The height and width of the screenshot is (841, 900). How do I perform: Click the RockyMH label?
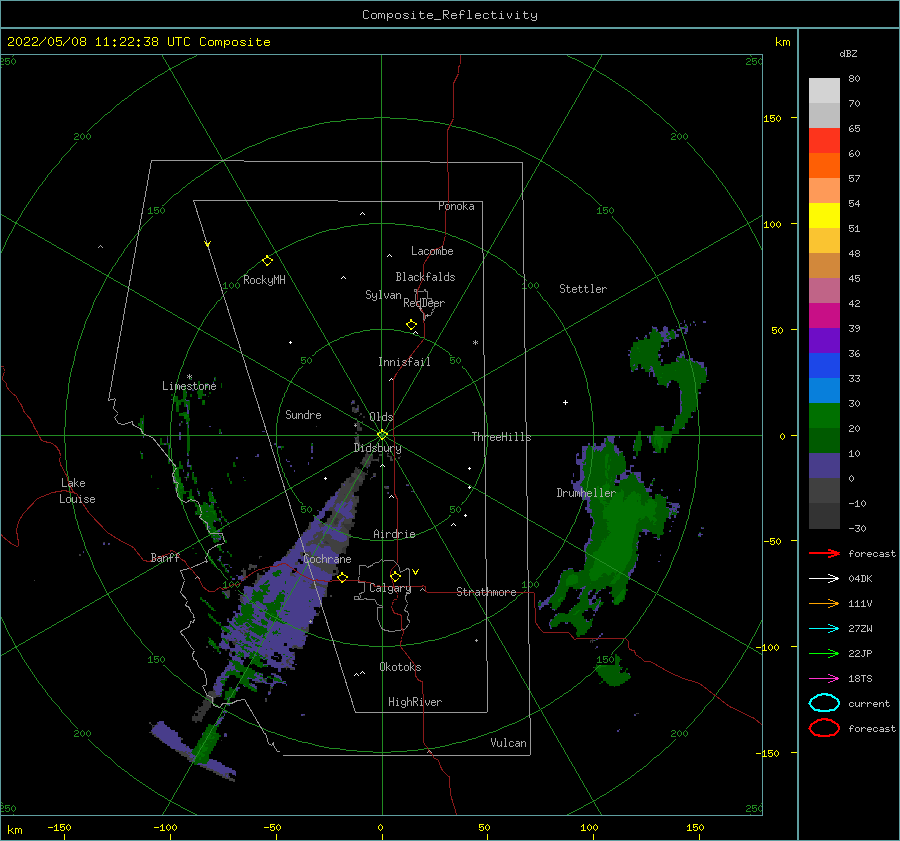coord(264,280)
